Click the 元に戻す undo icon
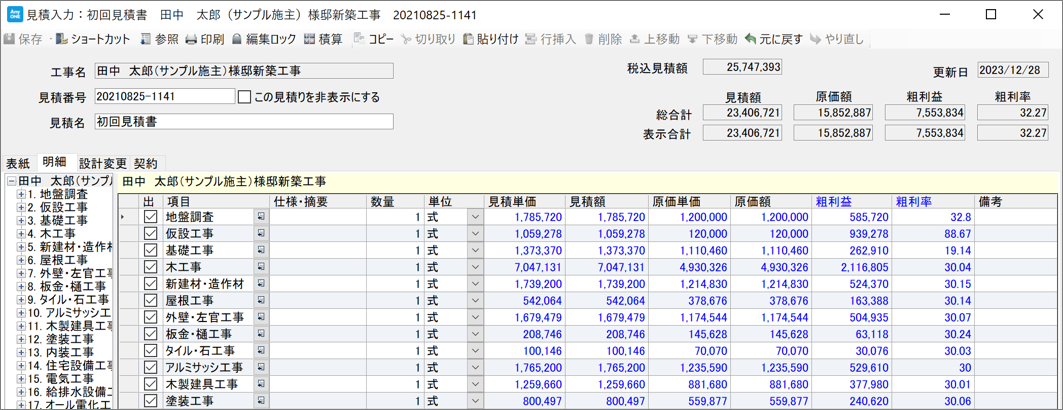 pyautogui.click(x=750, y=39)
